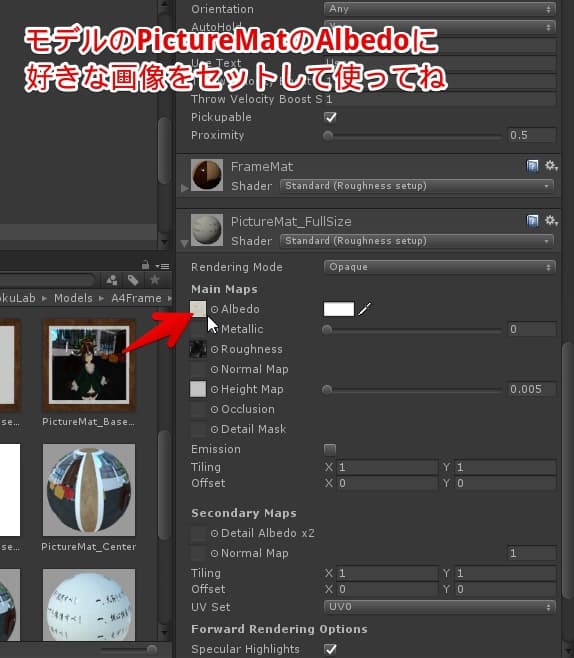
Task: Toggle the Pickupable checkbox
Action: coord(330,117)
